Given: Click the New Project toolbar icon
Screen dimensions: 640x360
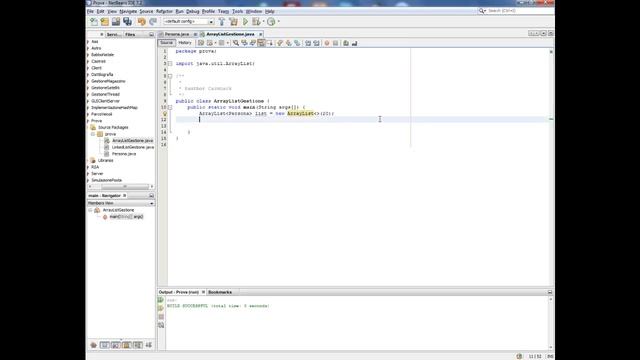Looking at the screenshot, I should (105, 22).
